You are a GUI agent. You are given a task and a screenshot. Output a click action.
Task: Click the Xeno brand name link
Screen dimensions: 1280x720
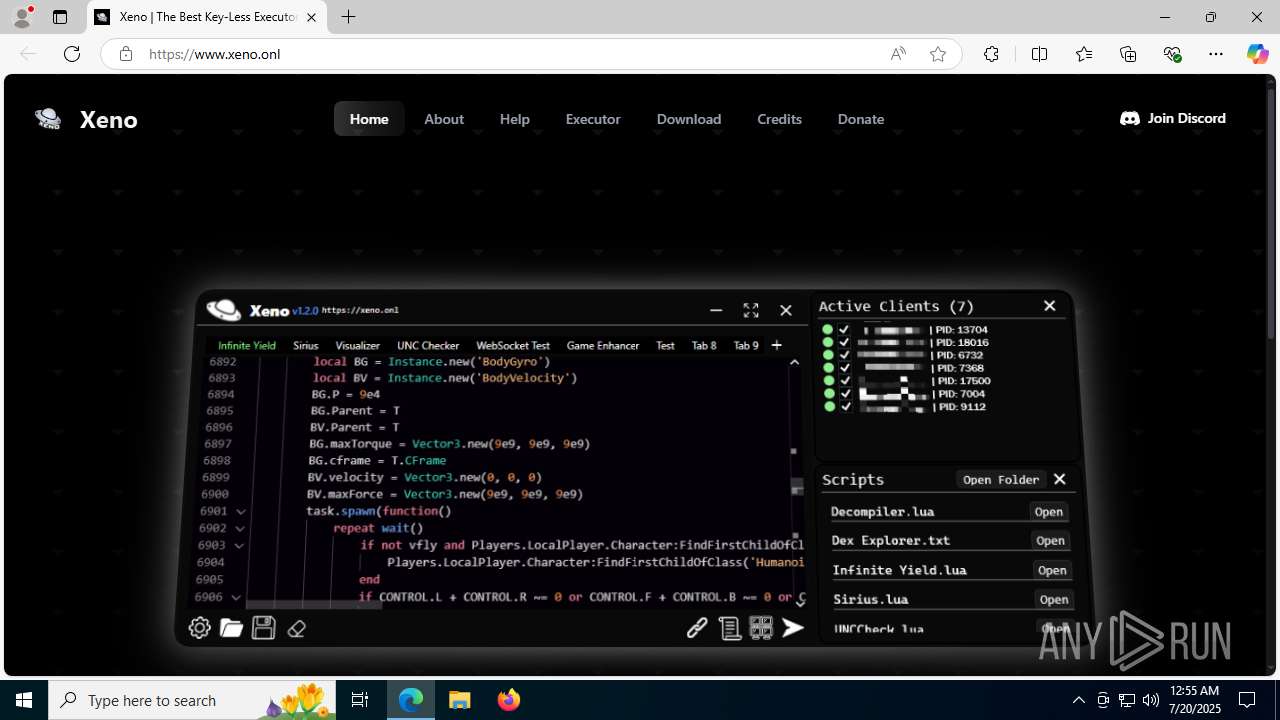click(108, 119)
